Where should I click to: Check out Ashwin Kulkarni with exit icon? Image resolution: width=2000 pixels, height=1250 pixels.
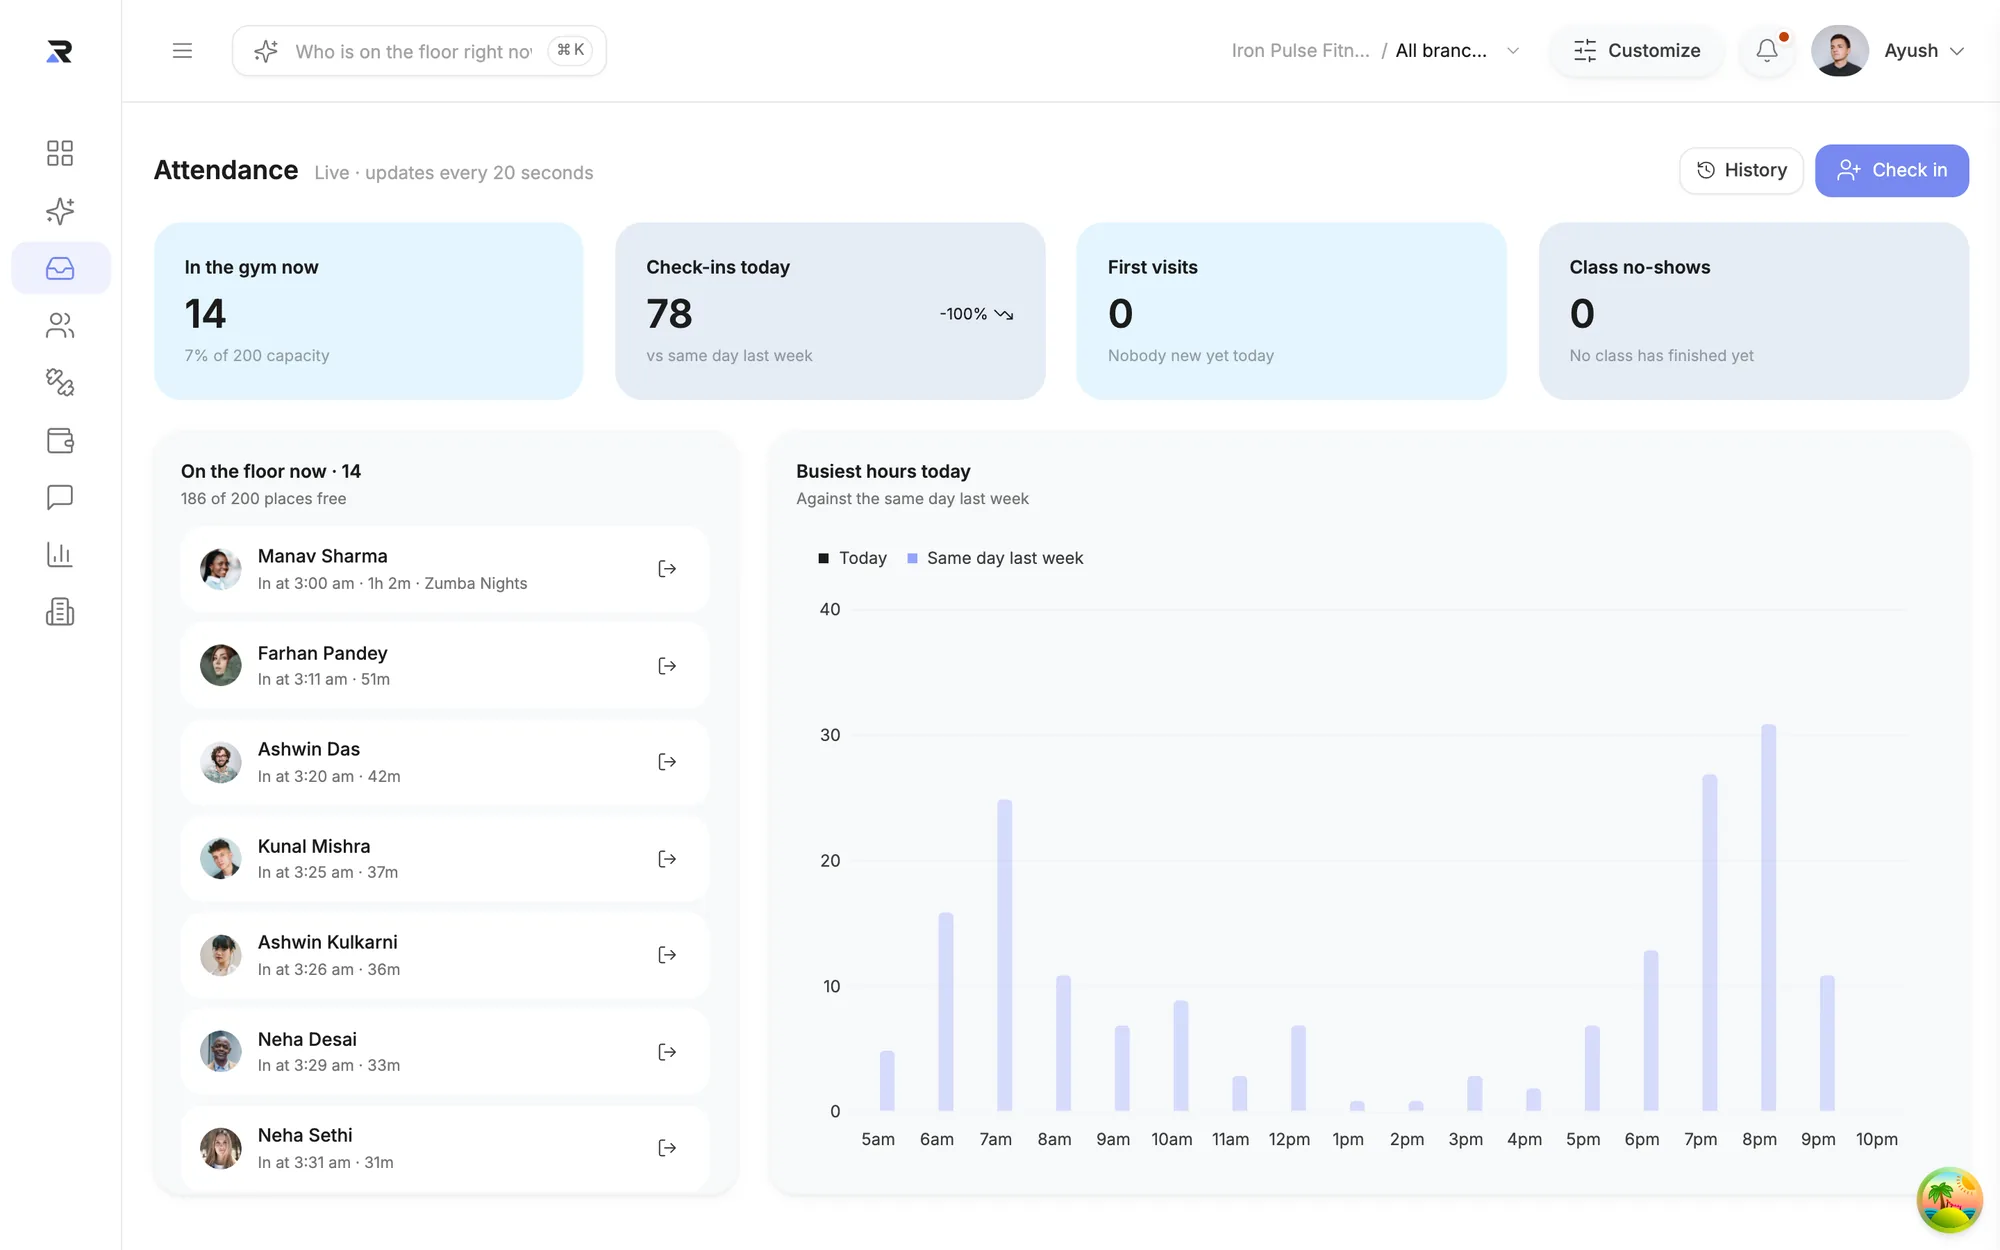click(x=667, y=955)
